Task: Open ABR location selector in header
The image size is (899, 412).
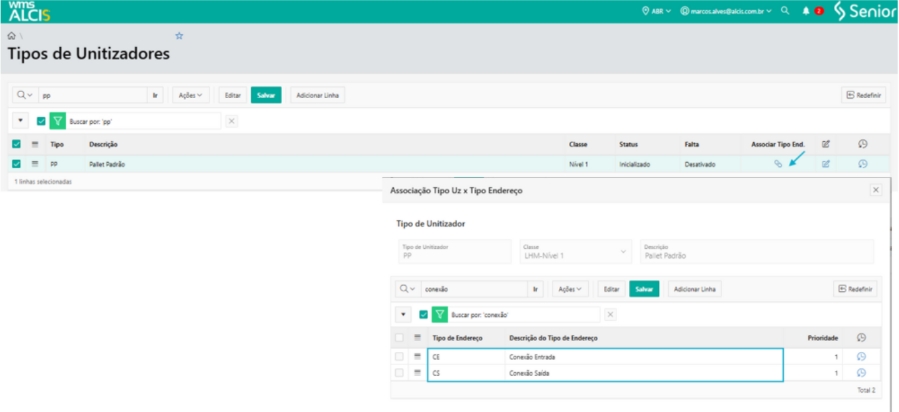Action: 656,11
